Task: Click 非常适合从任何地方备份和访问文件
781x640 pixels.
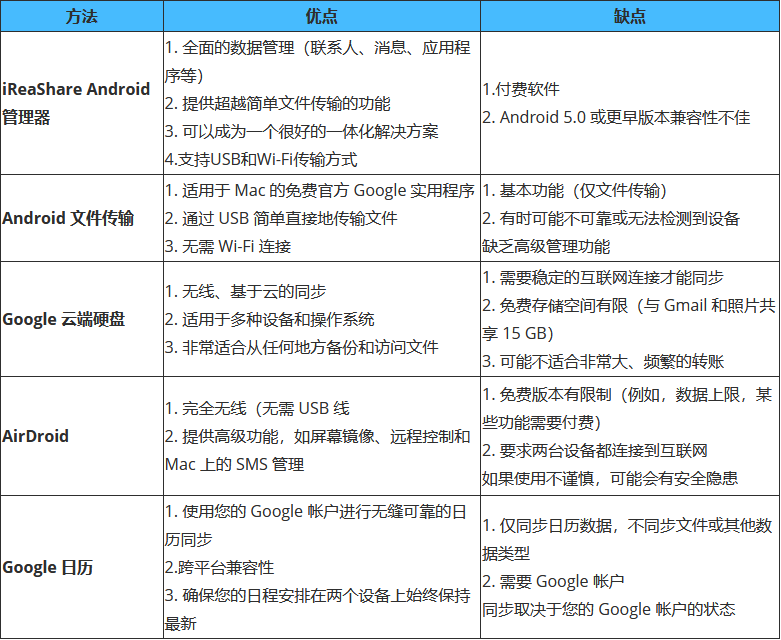Action: click(302, 347)
